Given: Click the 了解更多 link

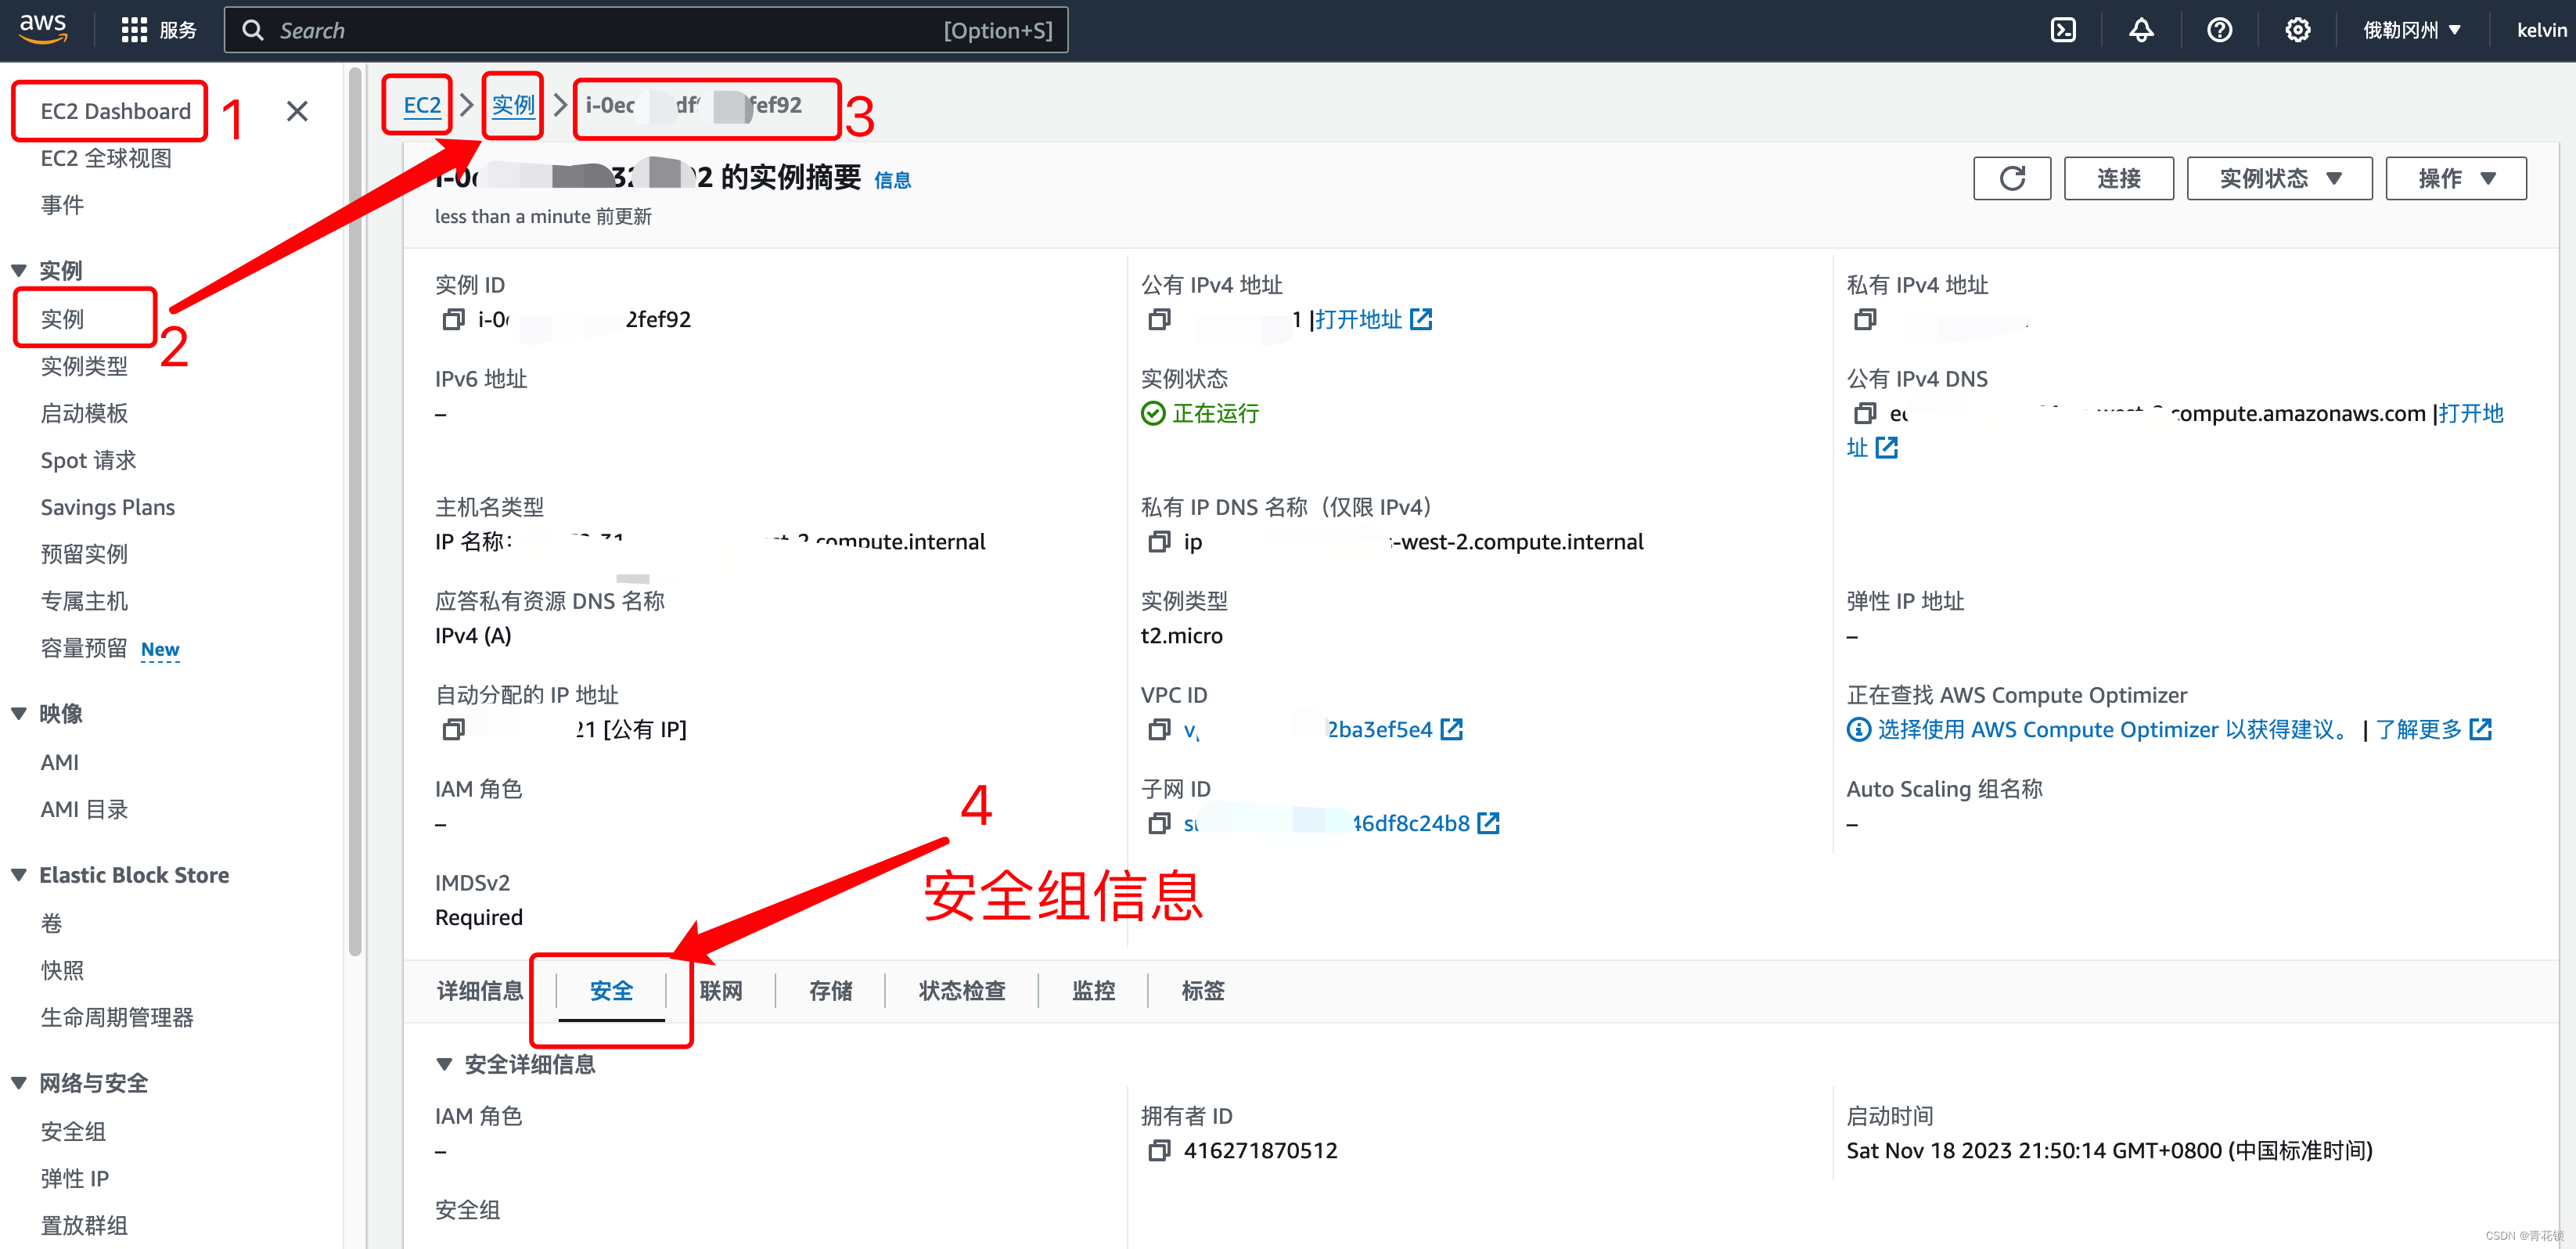Looking at the screenshot, I should [2418, 729].
